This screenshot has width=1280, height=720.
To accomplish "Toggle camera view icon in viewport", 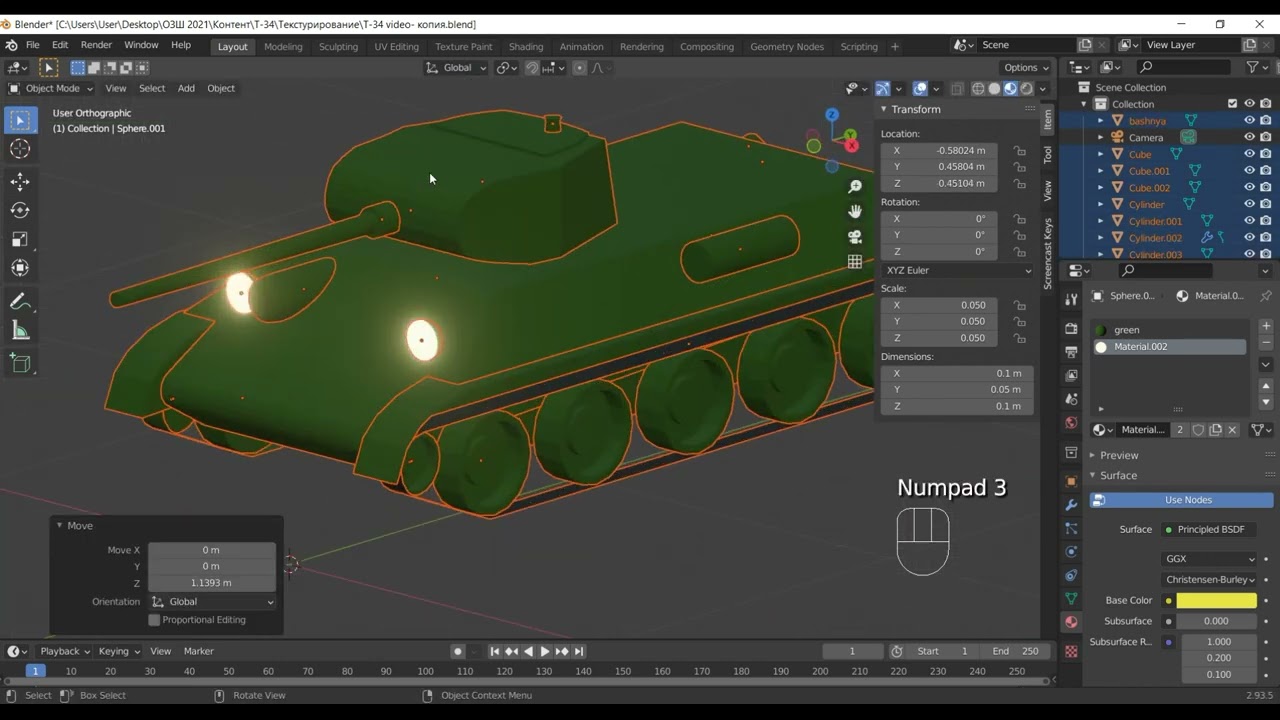I will [x=855, y=237].
